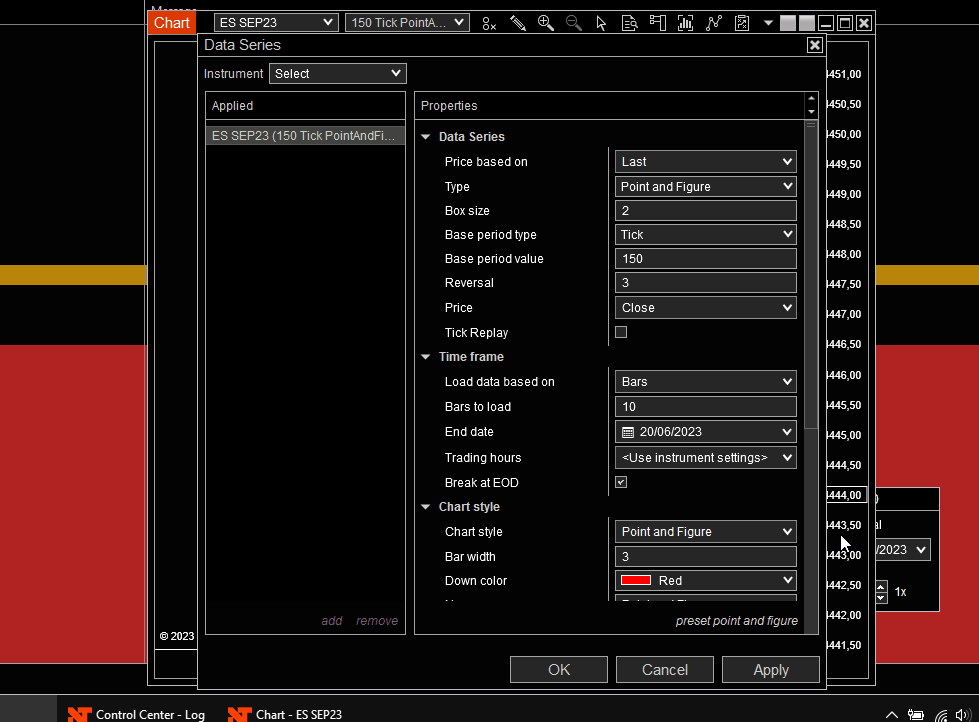979x722 pixels.
Task: Select the applied ES SEP23 data series
Action: 304,135
